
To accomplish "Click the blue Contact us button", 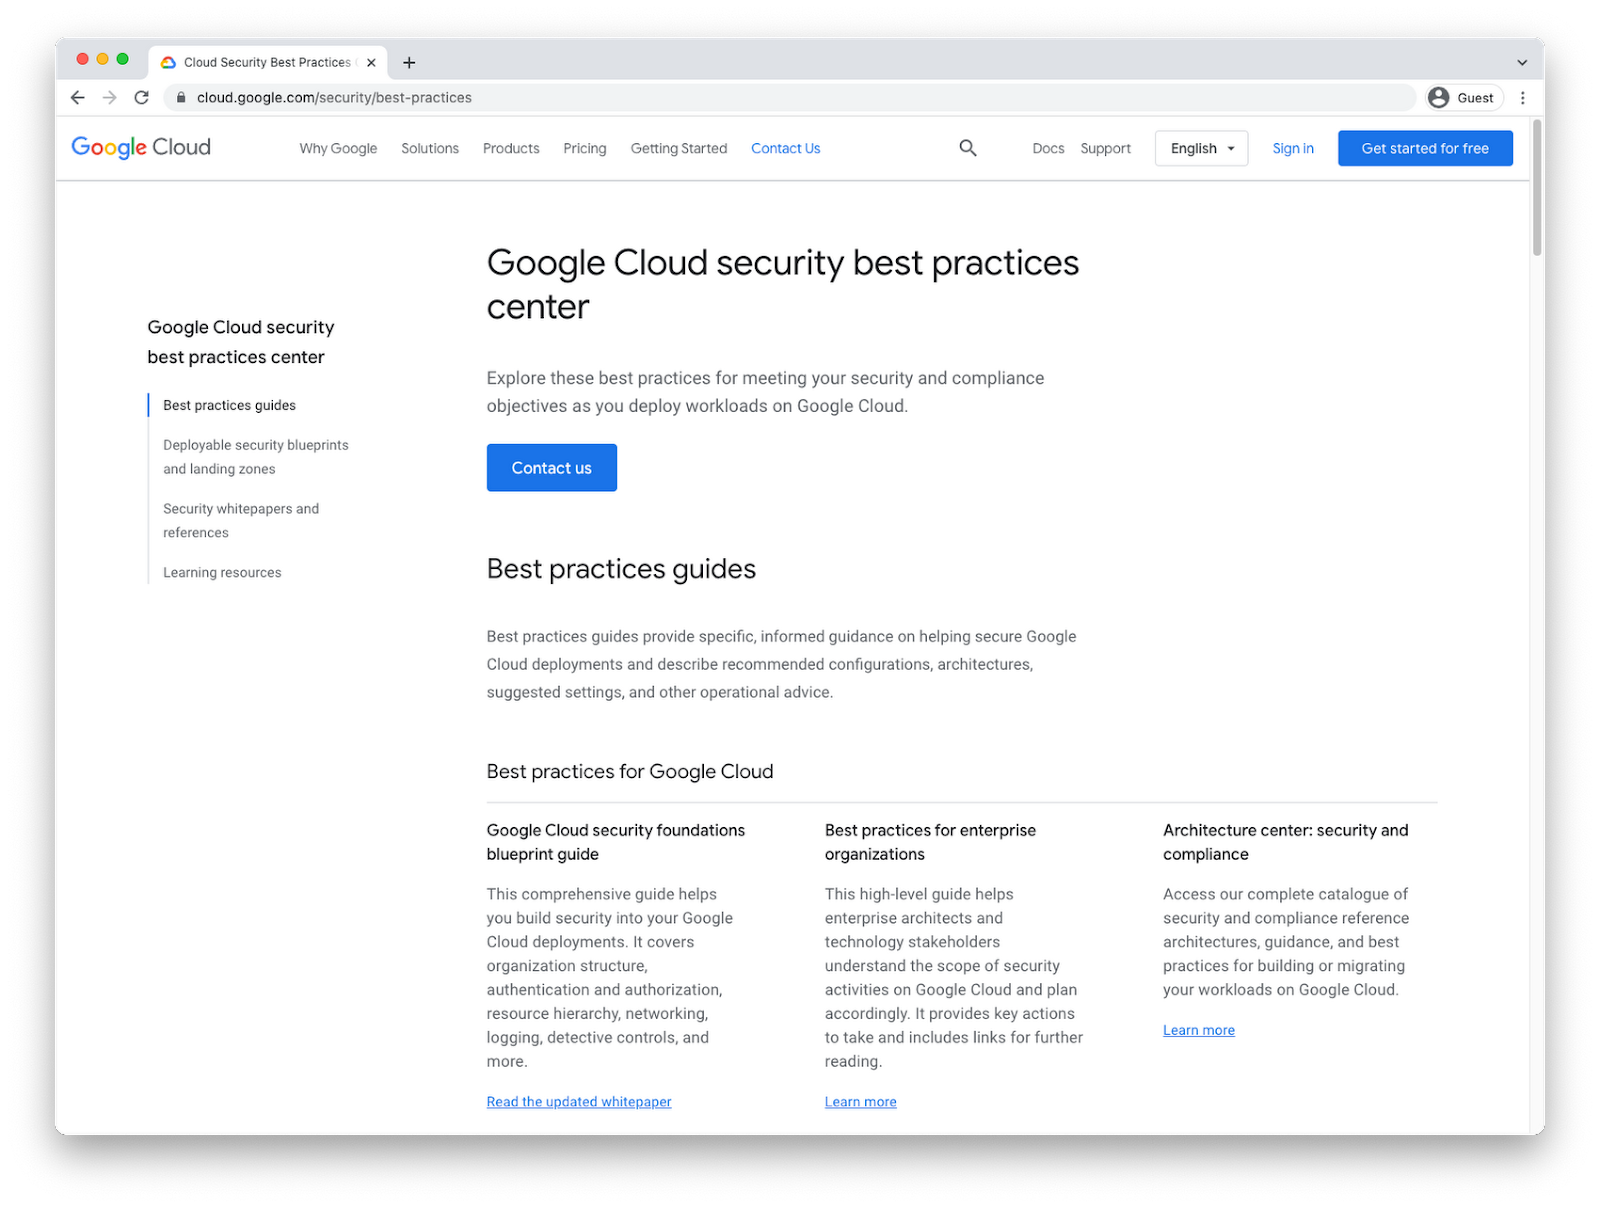I will point(552,467).
